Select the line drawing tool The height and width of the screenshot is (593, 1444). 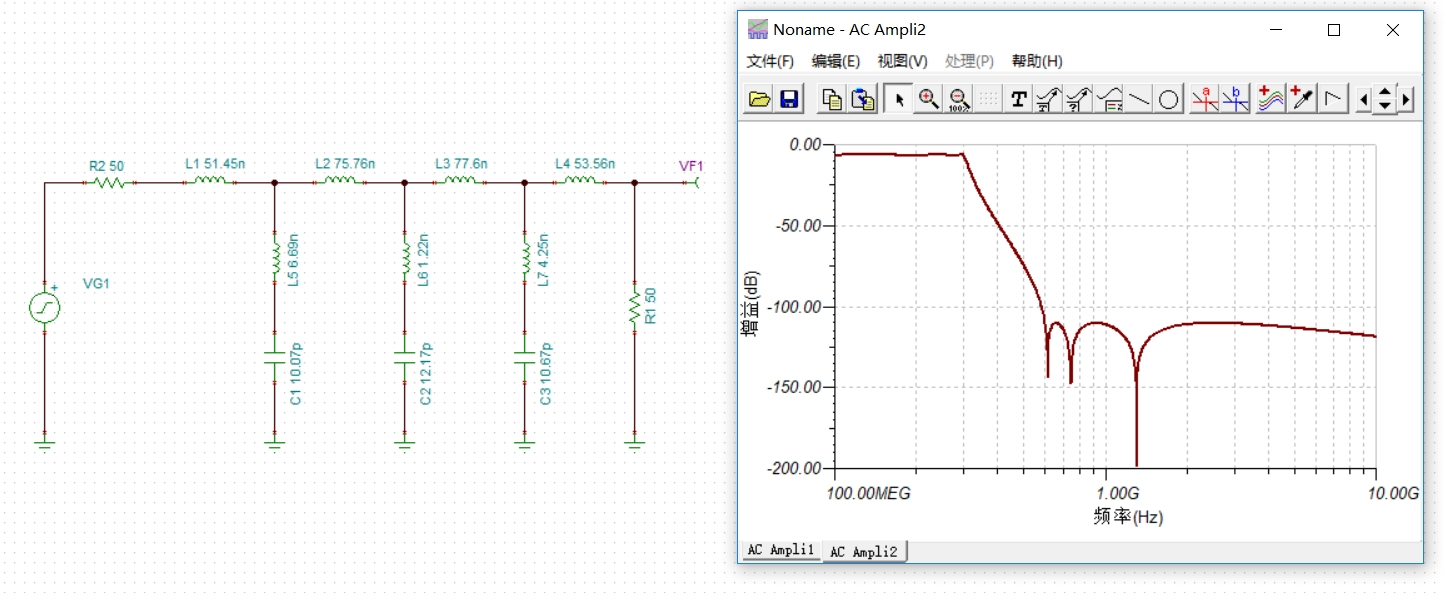tap(1139, 99)
